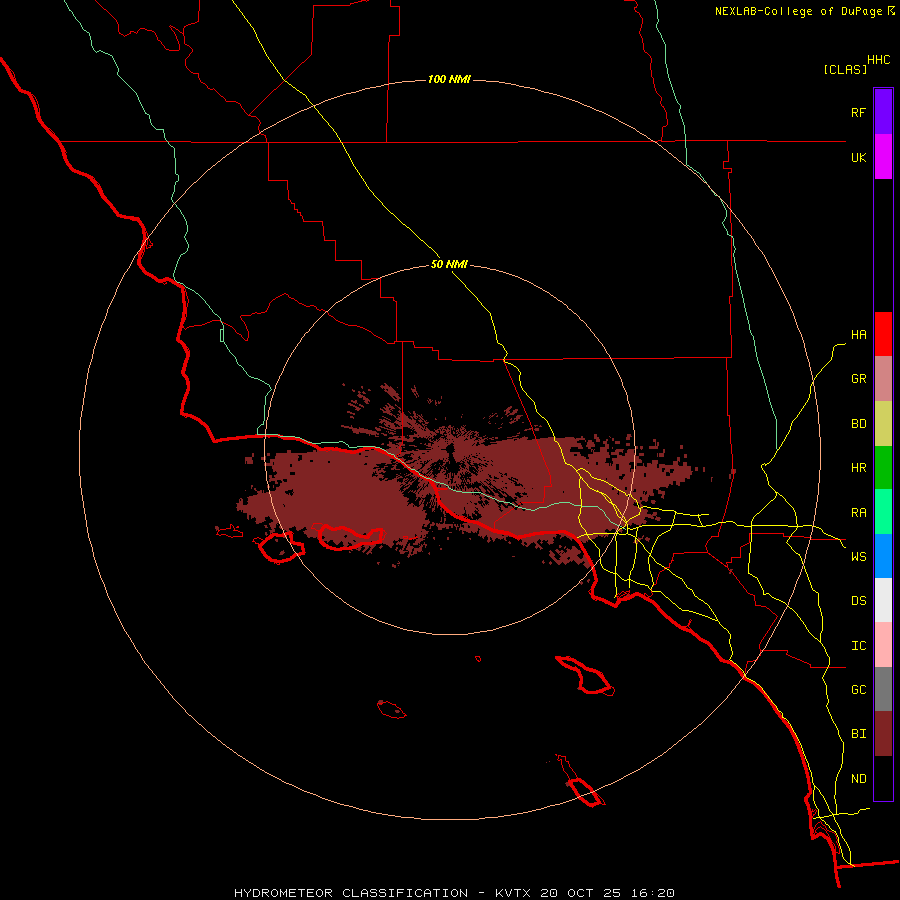
Task: Click the green HR legend swatch
Action: [x=883, y=468]
